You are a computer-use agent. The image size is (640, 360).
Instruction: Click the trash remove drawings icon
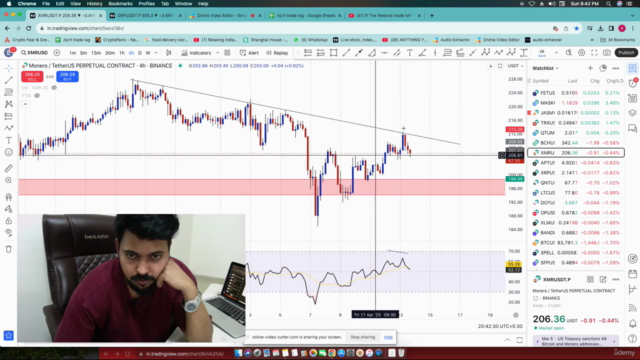(x=9, y=249)
